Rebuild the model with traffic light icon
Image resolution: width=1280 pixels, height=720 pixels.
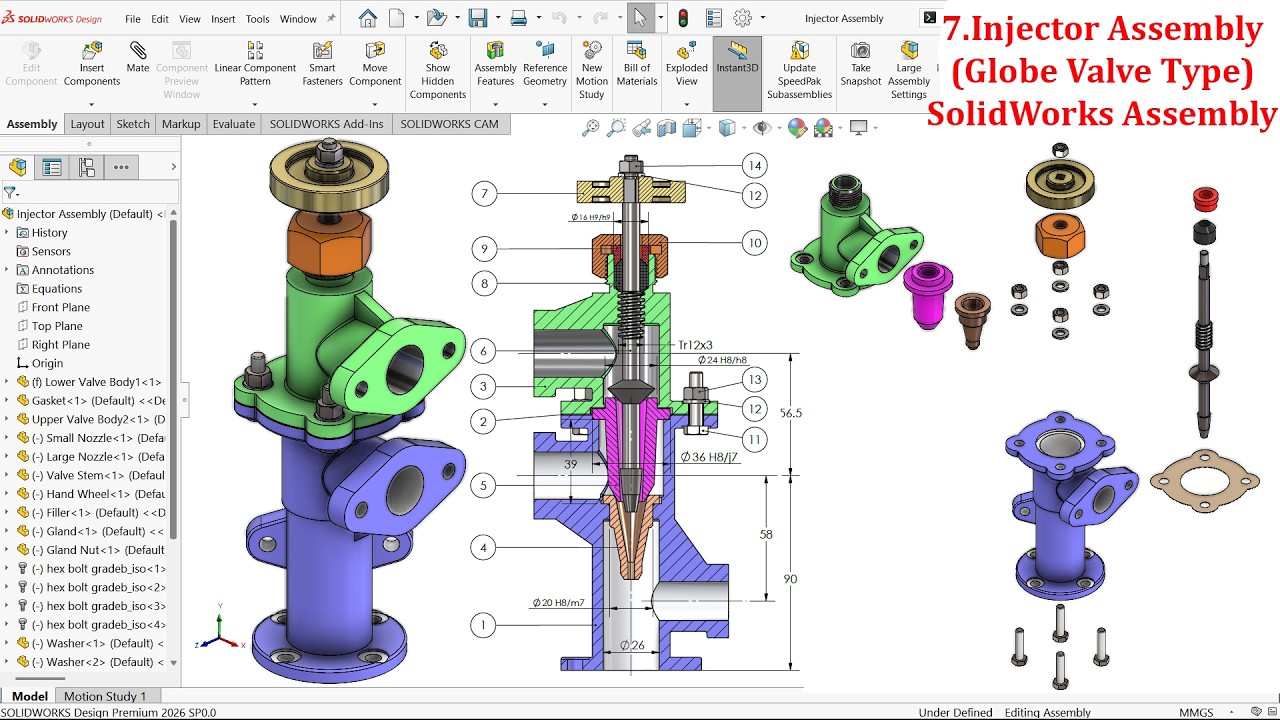click(x=684, y=18)
